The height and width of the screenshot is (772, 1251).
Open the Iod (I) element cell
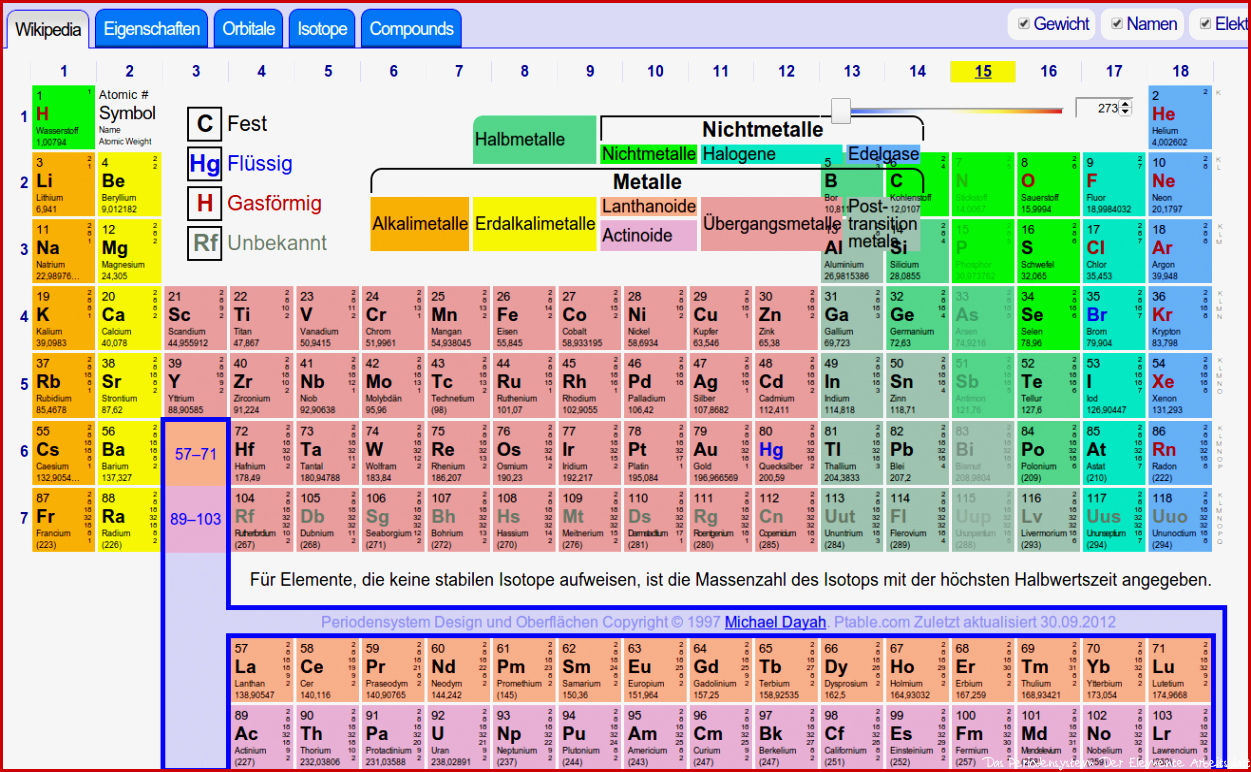[x=1114, y=386]
